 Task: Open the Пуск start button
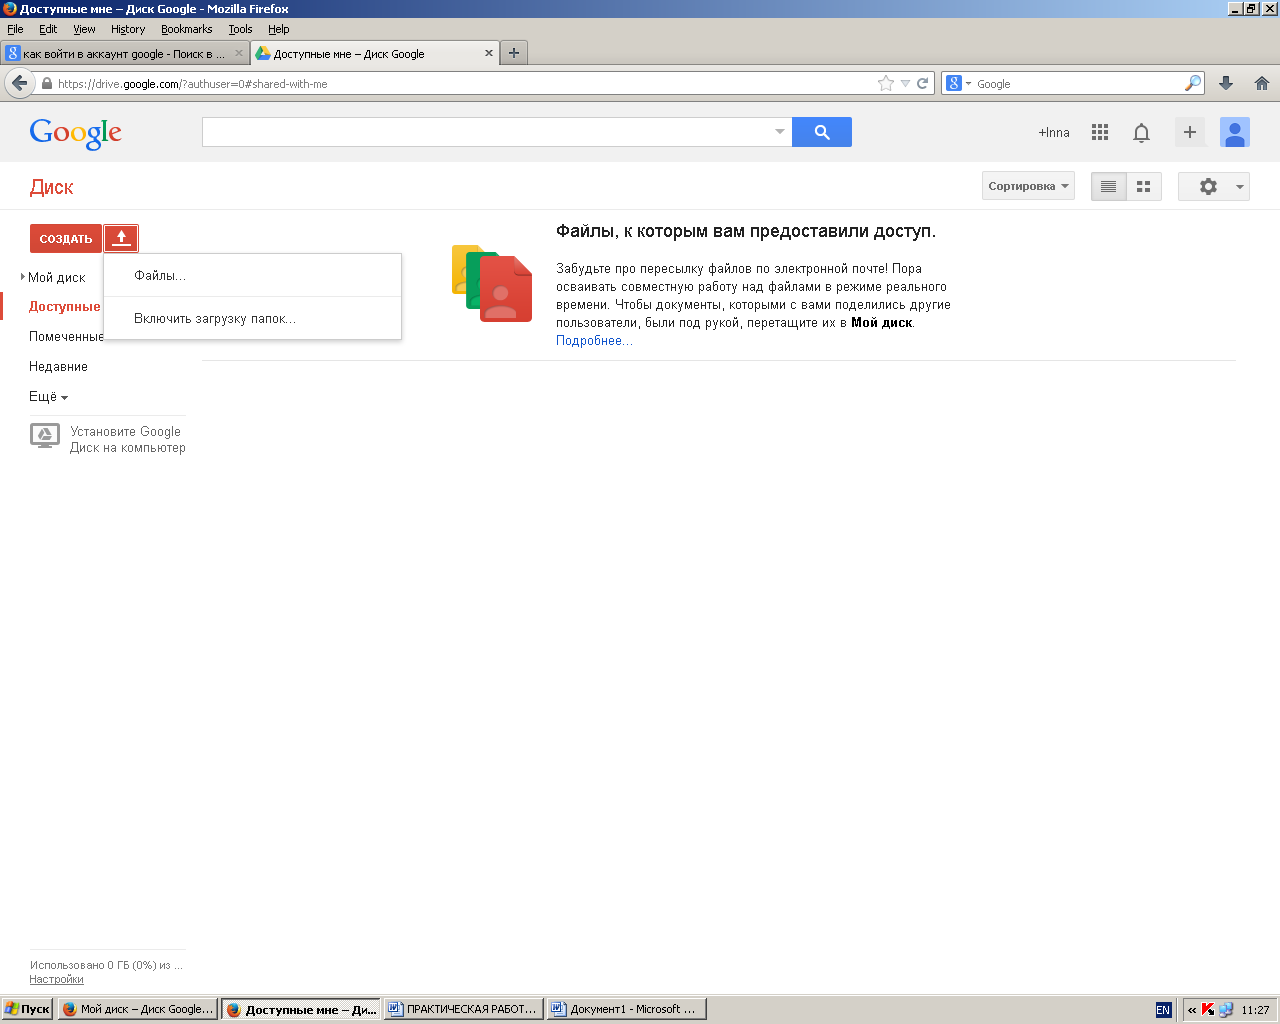click(27, 1009)
